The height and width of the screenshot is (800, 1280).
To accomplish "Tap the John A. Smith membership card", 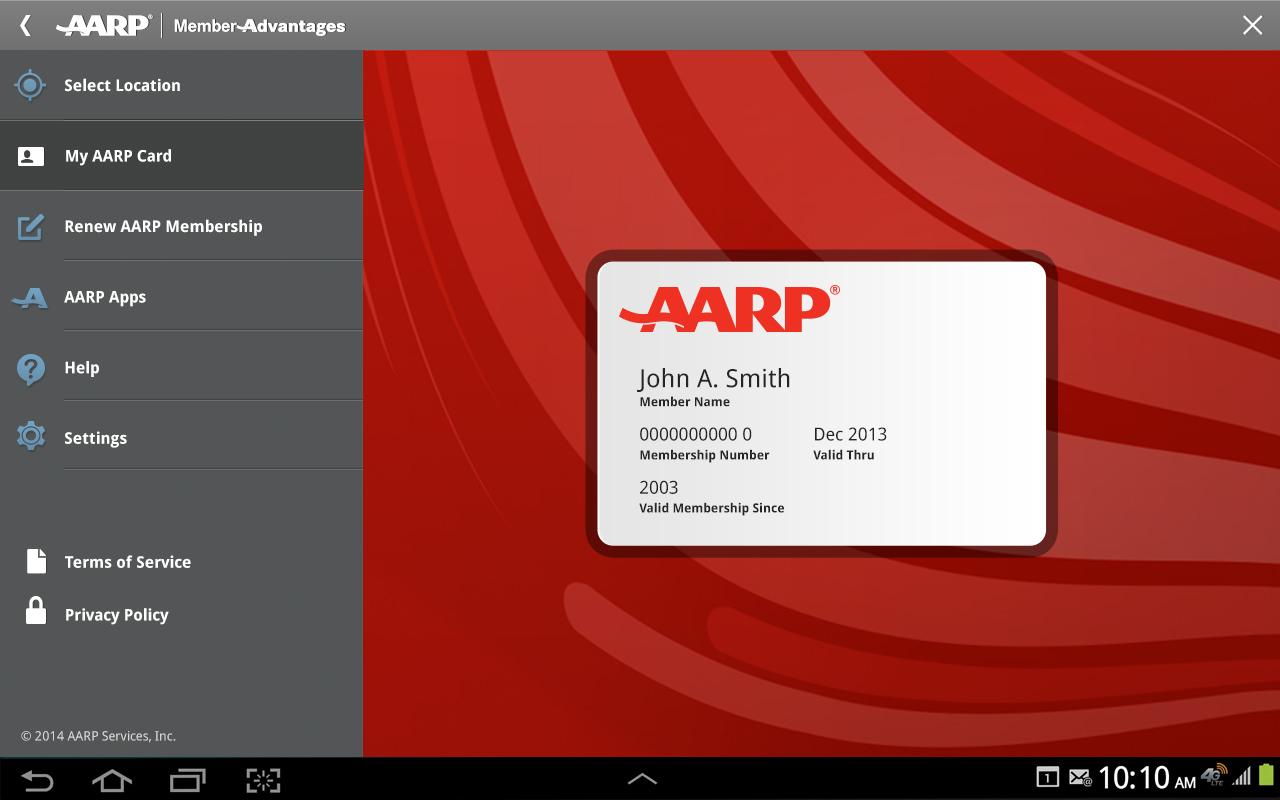I will (821, 403).
